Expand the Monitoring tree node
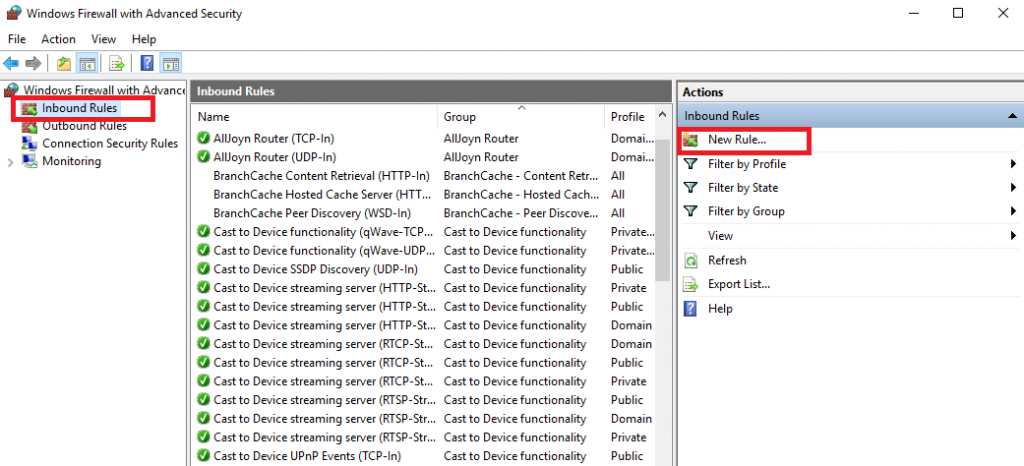Screen dimensions: 1024x466 click(10, 162)
